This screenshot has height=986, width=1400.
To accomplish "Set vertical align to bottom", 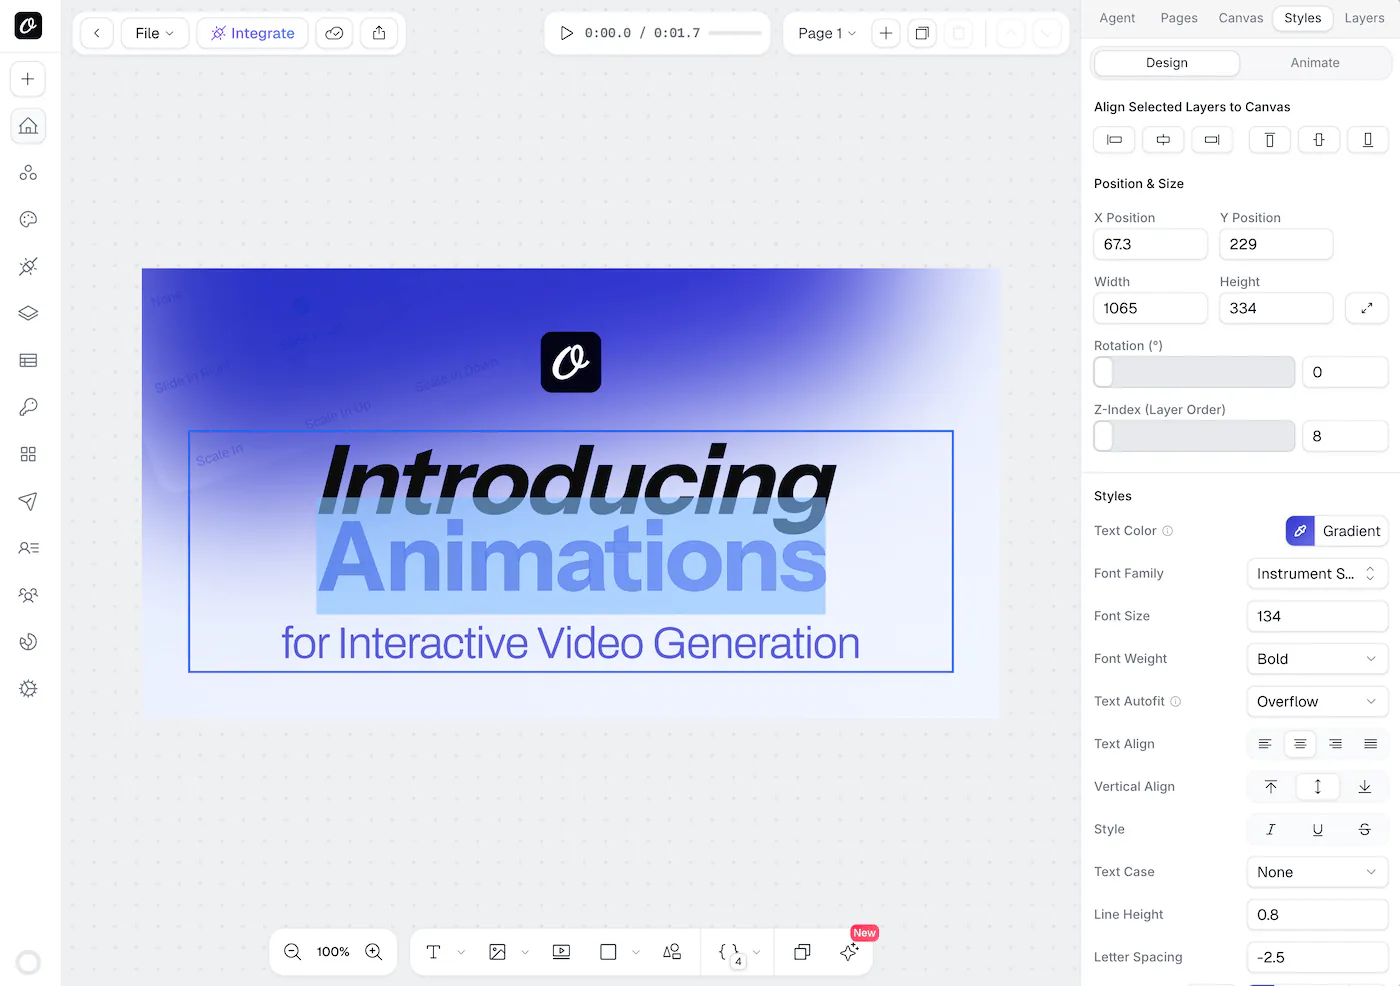I will (1365, 787).
